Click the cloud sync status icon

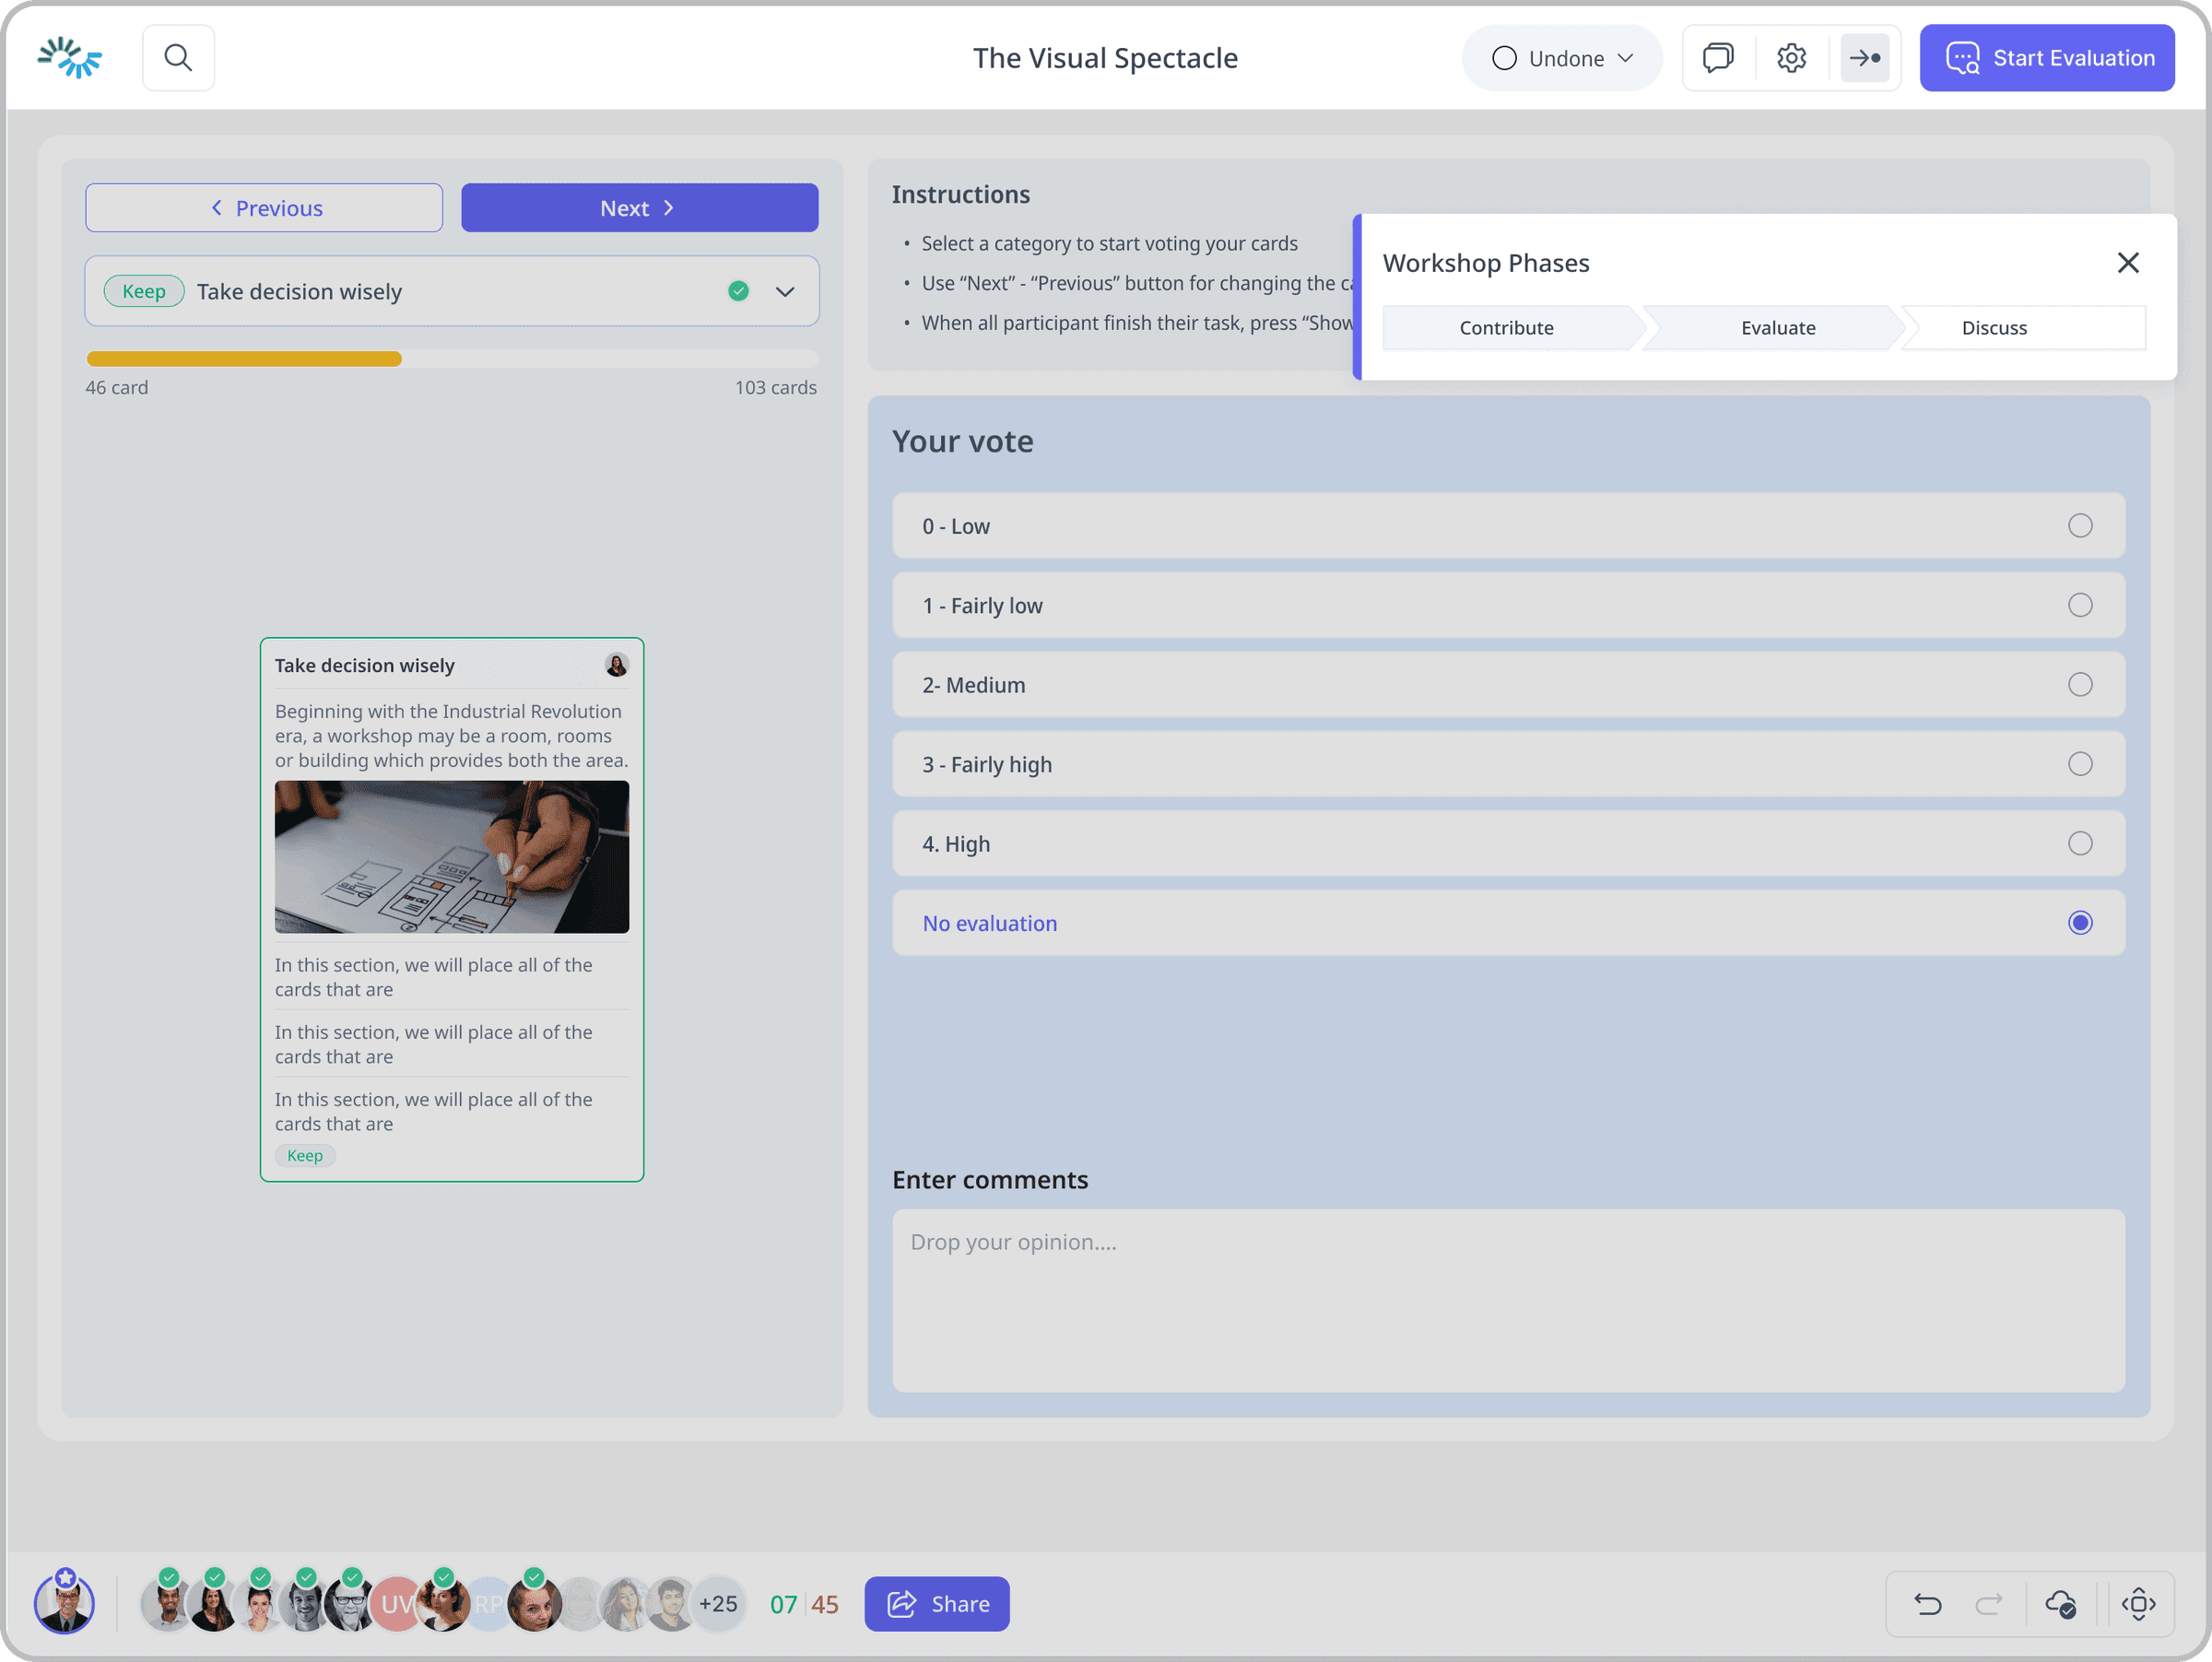tap(2061, 1604)
